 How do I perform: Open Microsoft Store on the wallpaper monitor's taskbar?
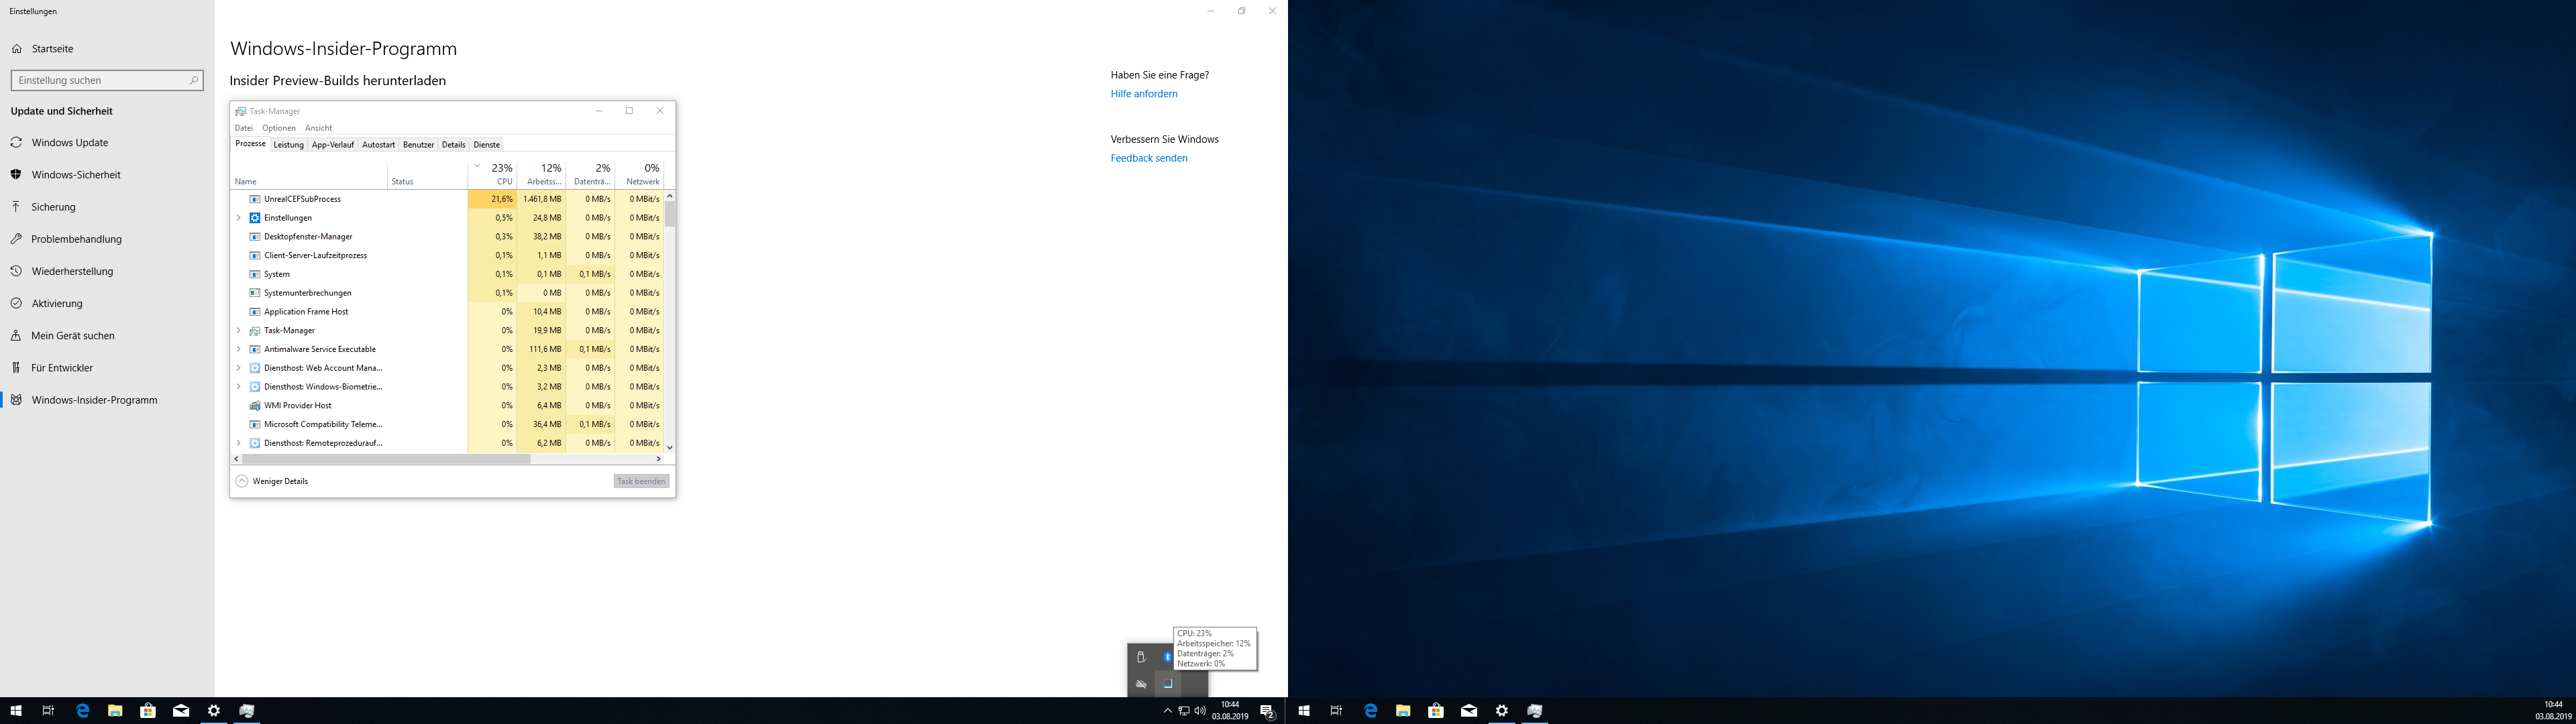tap(1436, 711)
